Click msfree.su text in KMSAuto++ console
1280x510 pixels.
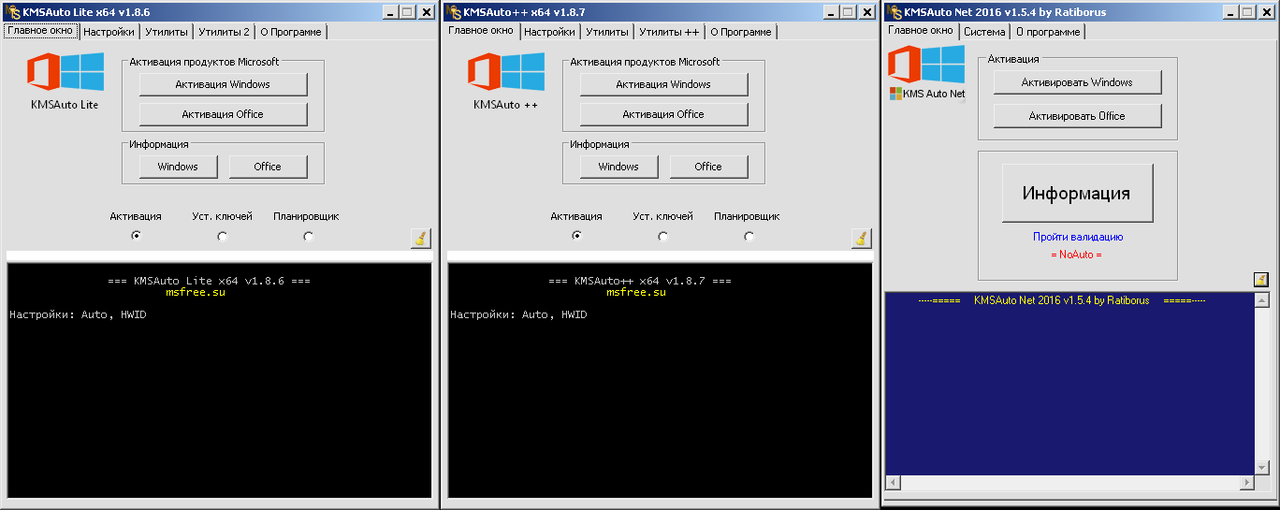tap(637, 293)
